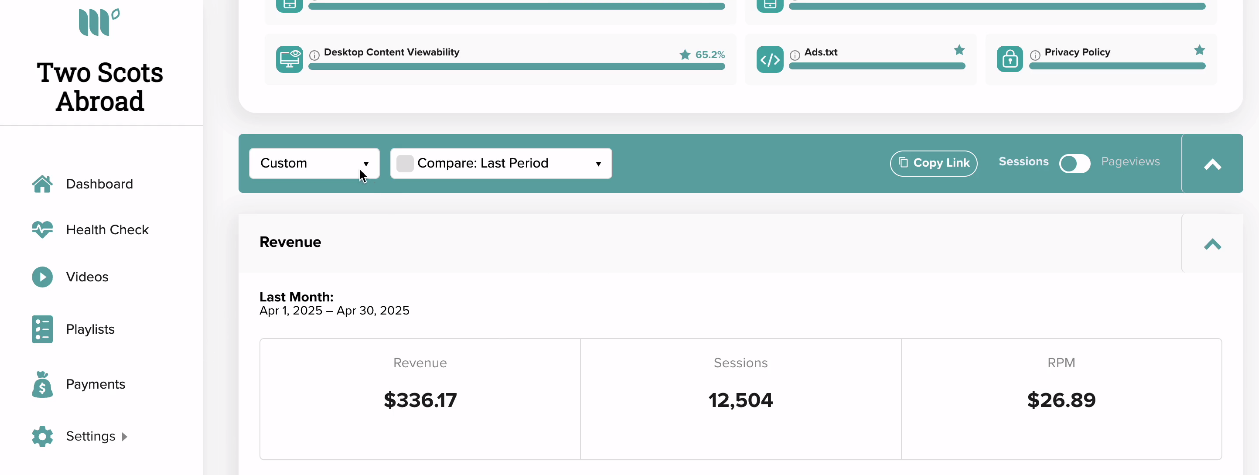Click the Privacy Policy star icon

coord(1199,49)
